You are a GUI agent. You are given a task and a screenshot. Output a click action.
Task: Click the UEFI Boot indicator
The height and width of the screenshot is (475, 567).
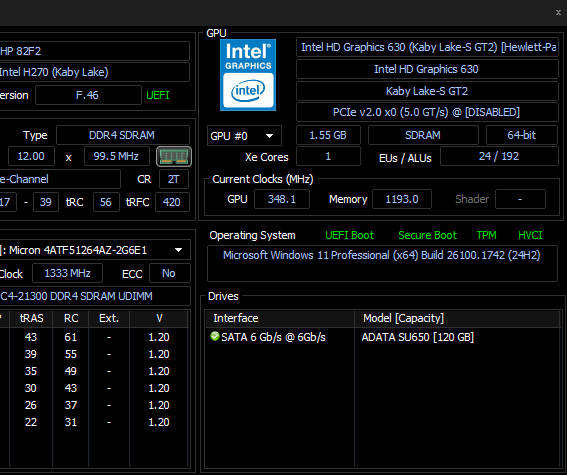349,235
